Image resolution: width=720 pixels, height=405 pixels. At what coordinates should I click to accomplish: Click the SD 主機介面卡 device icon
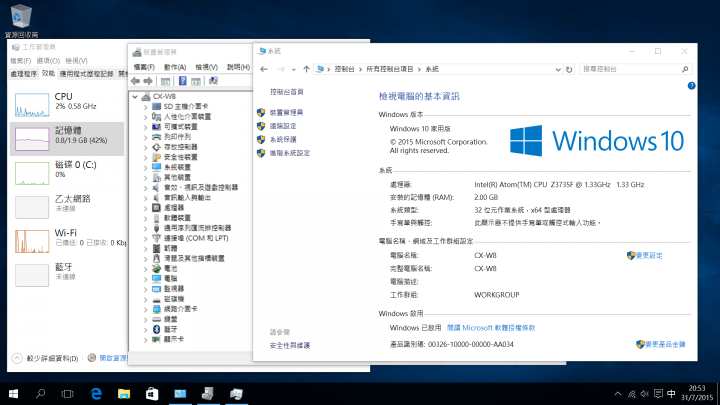tap(156, 107)
